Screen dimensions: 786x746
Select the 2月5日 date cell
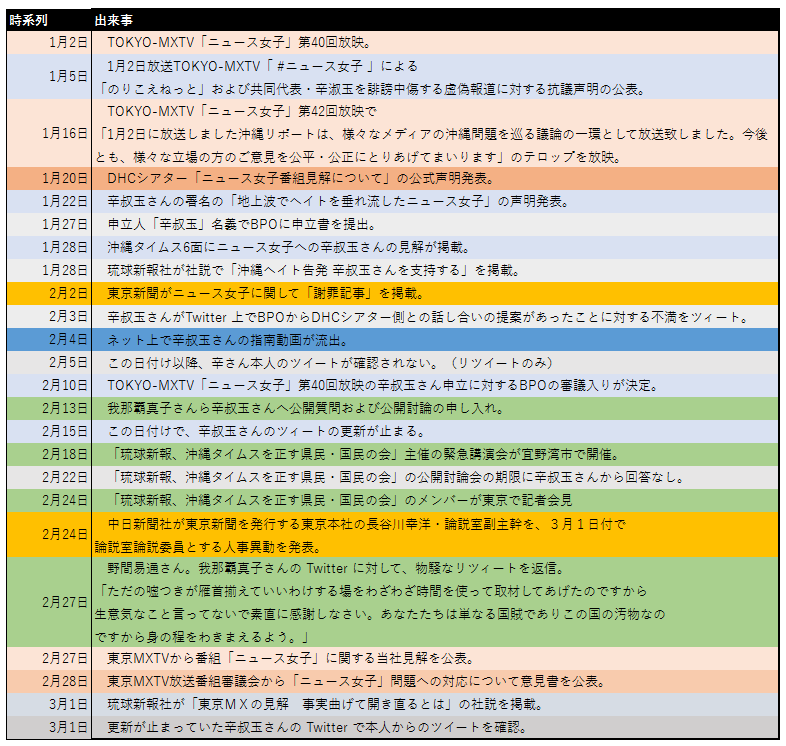point(49,362)
